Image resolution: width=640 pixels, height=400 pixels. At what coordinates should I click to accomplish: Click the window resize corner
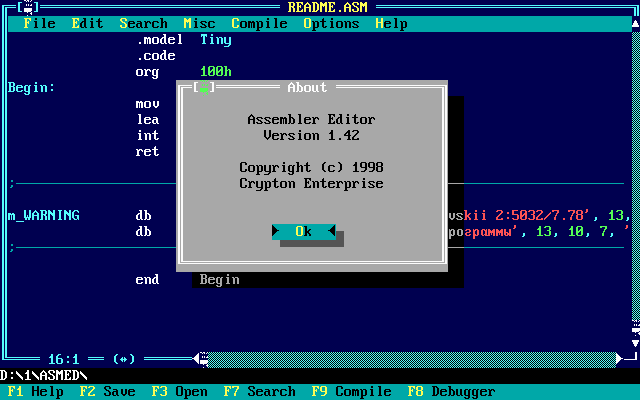(631, 359)
